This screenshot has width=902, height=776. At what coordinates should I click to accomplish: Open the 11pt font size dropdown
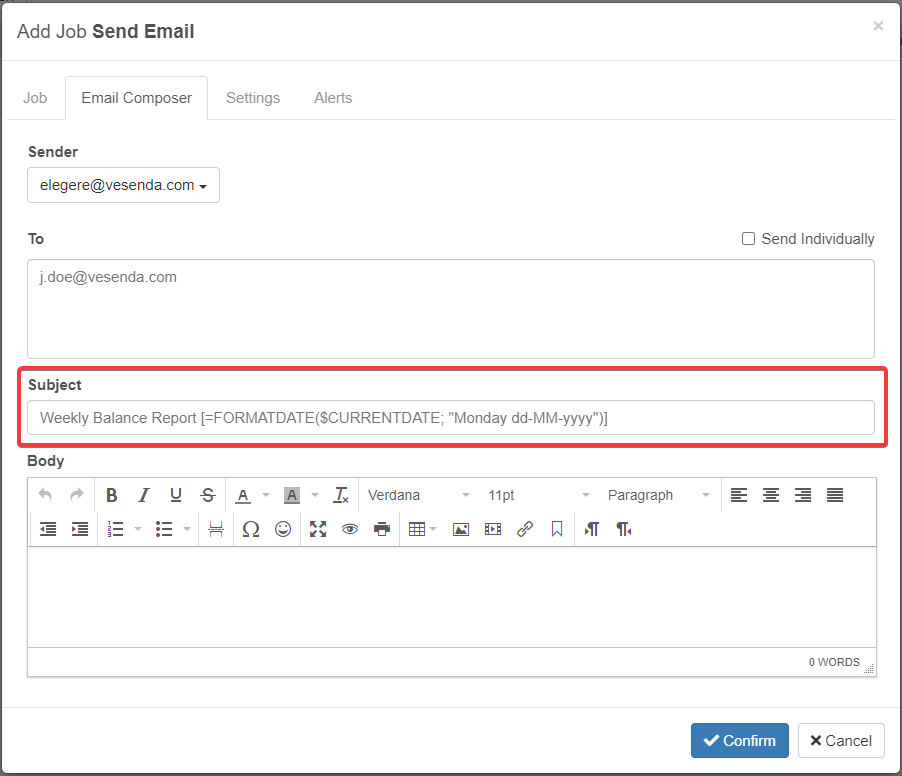pyautogui.click(x=538, y=495)
